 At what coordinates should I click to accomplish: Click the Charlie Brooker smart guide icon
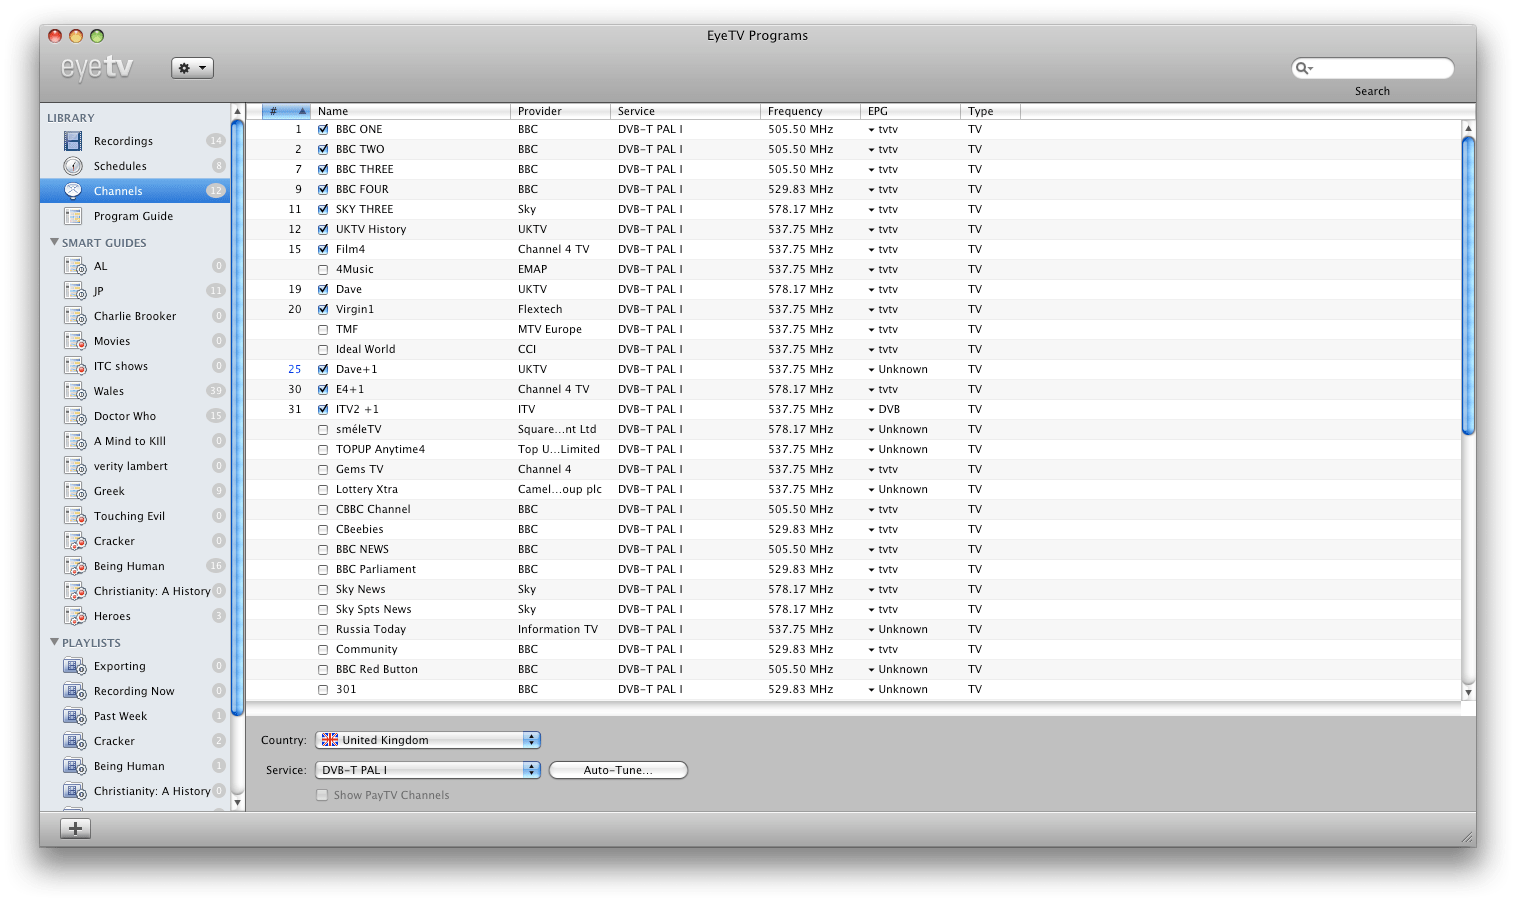[75, 316]
